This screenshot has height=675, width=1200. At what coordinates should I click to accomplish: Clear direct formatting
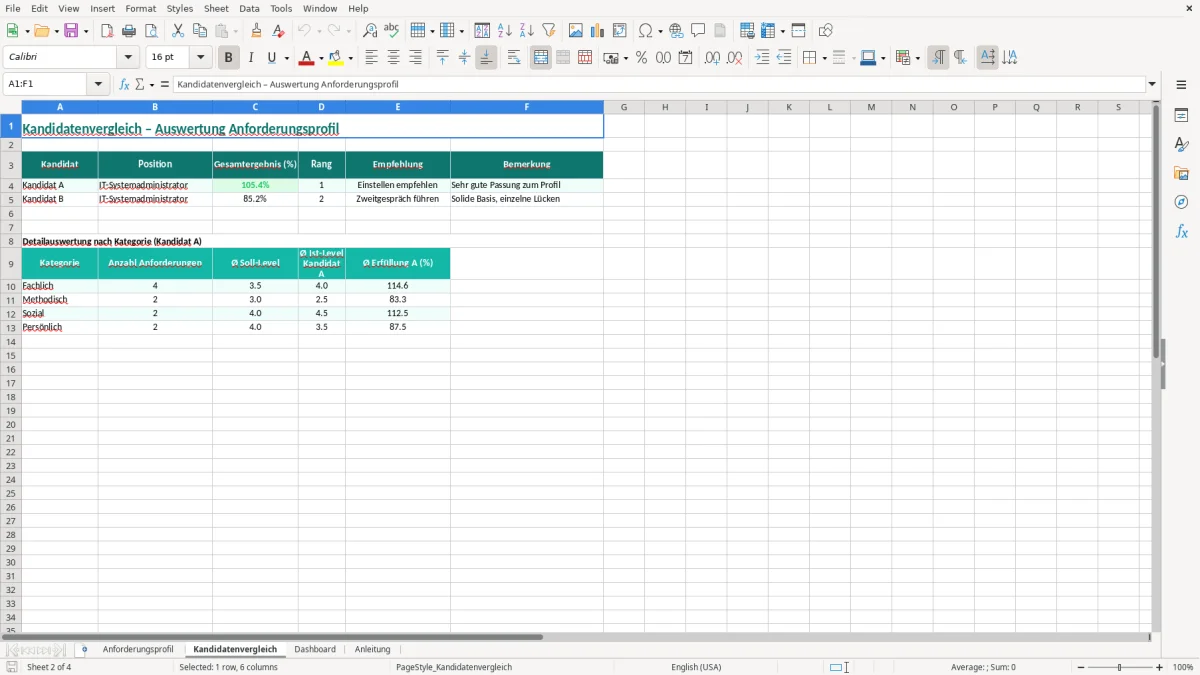click(x=278, y=31)
